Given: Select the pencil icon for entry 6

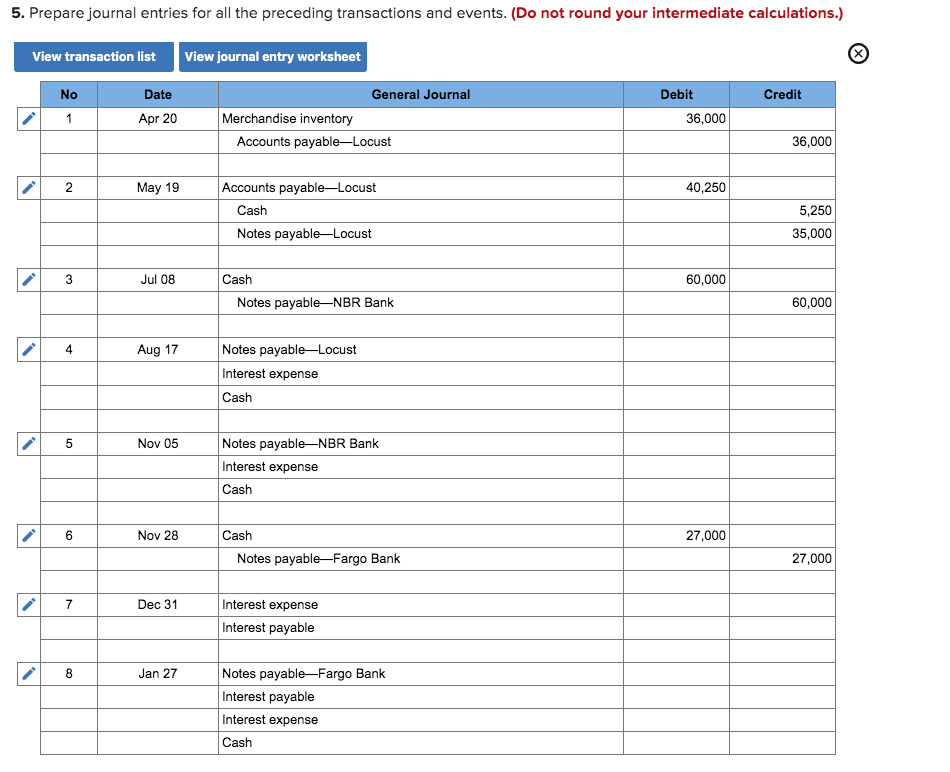Looking at the screenshot, I should [x=28, y=535].
